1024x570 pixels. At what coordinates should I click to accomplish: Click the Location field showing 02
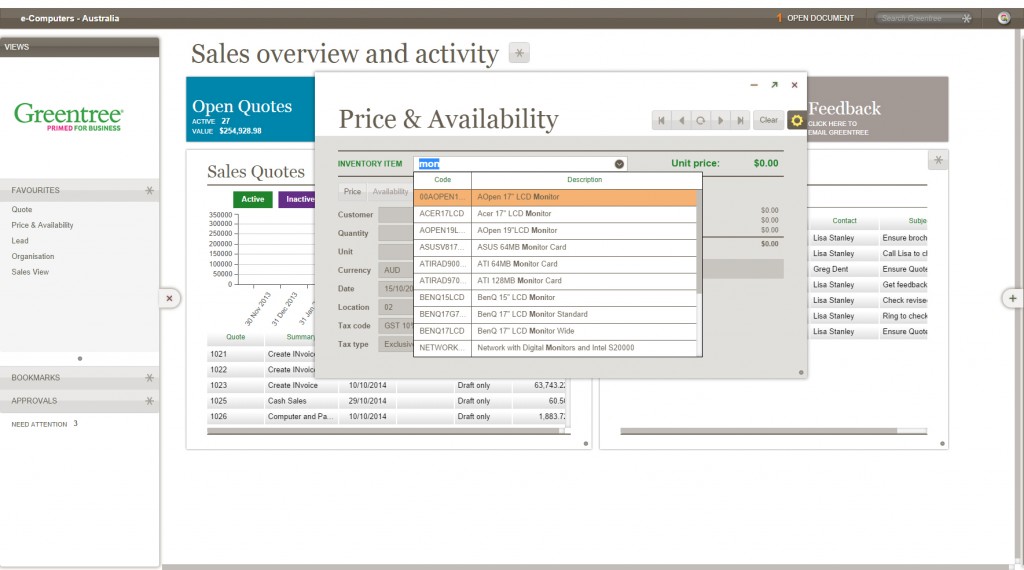[396, 307]
